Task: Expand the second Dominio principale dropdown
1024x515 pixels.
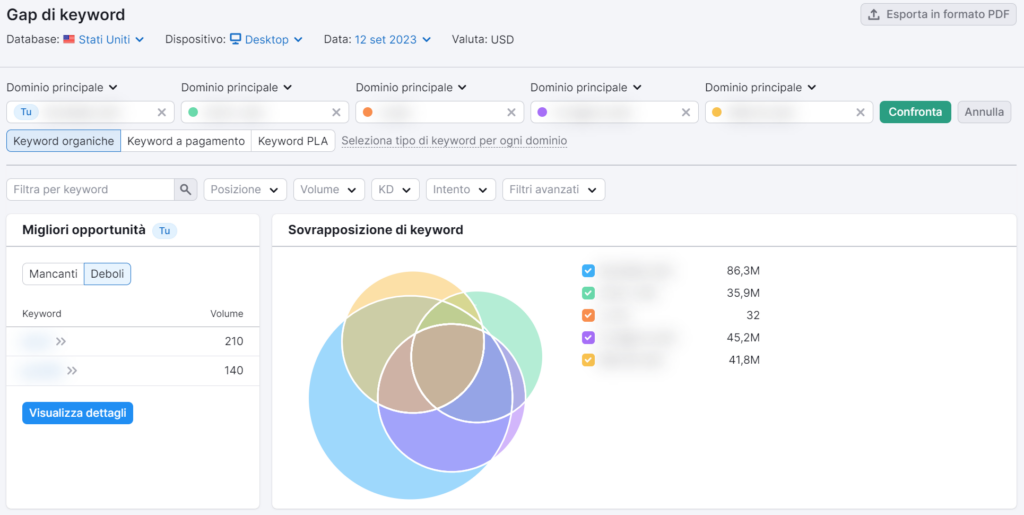Action: tap(236, 87)
